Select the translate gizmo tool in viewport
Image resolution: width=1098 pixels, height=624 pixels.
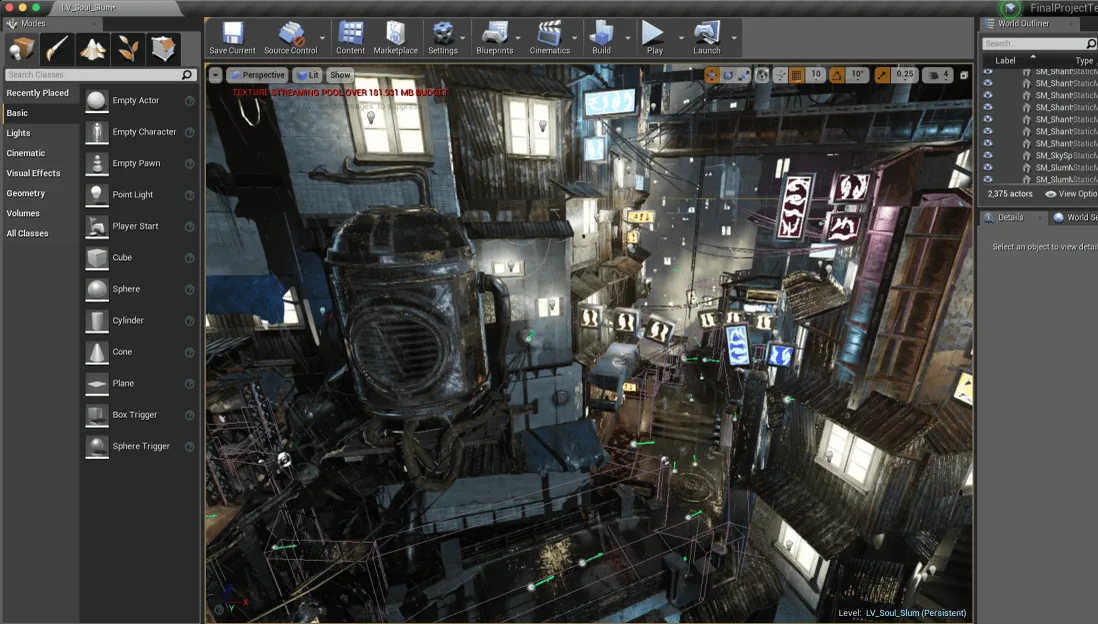click(711, 75)
